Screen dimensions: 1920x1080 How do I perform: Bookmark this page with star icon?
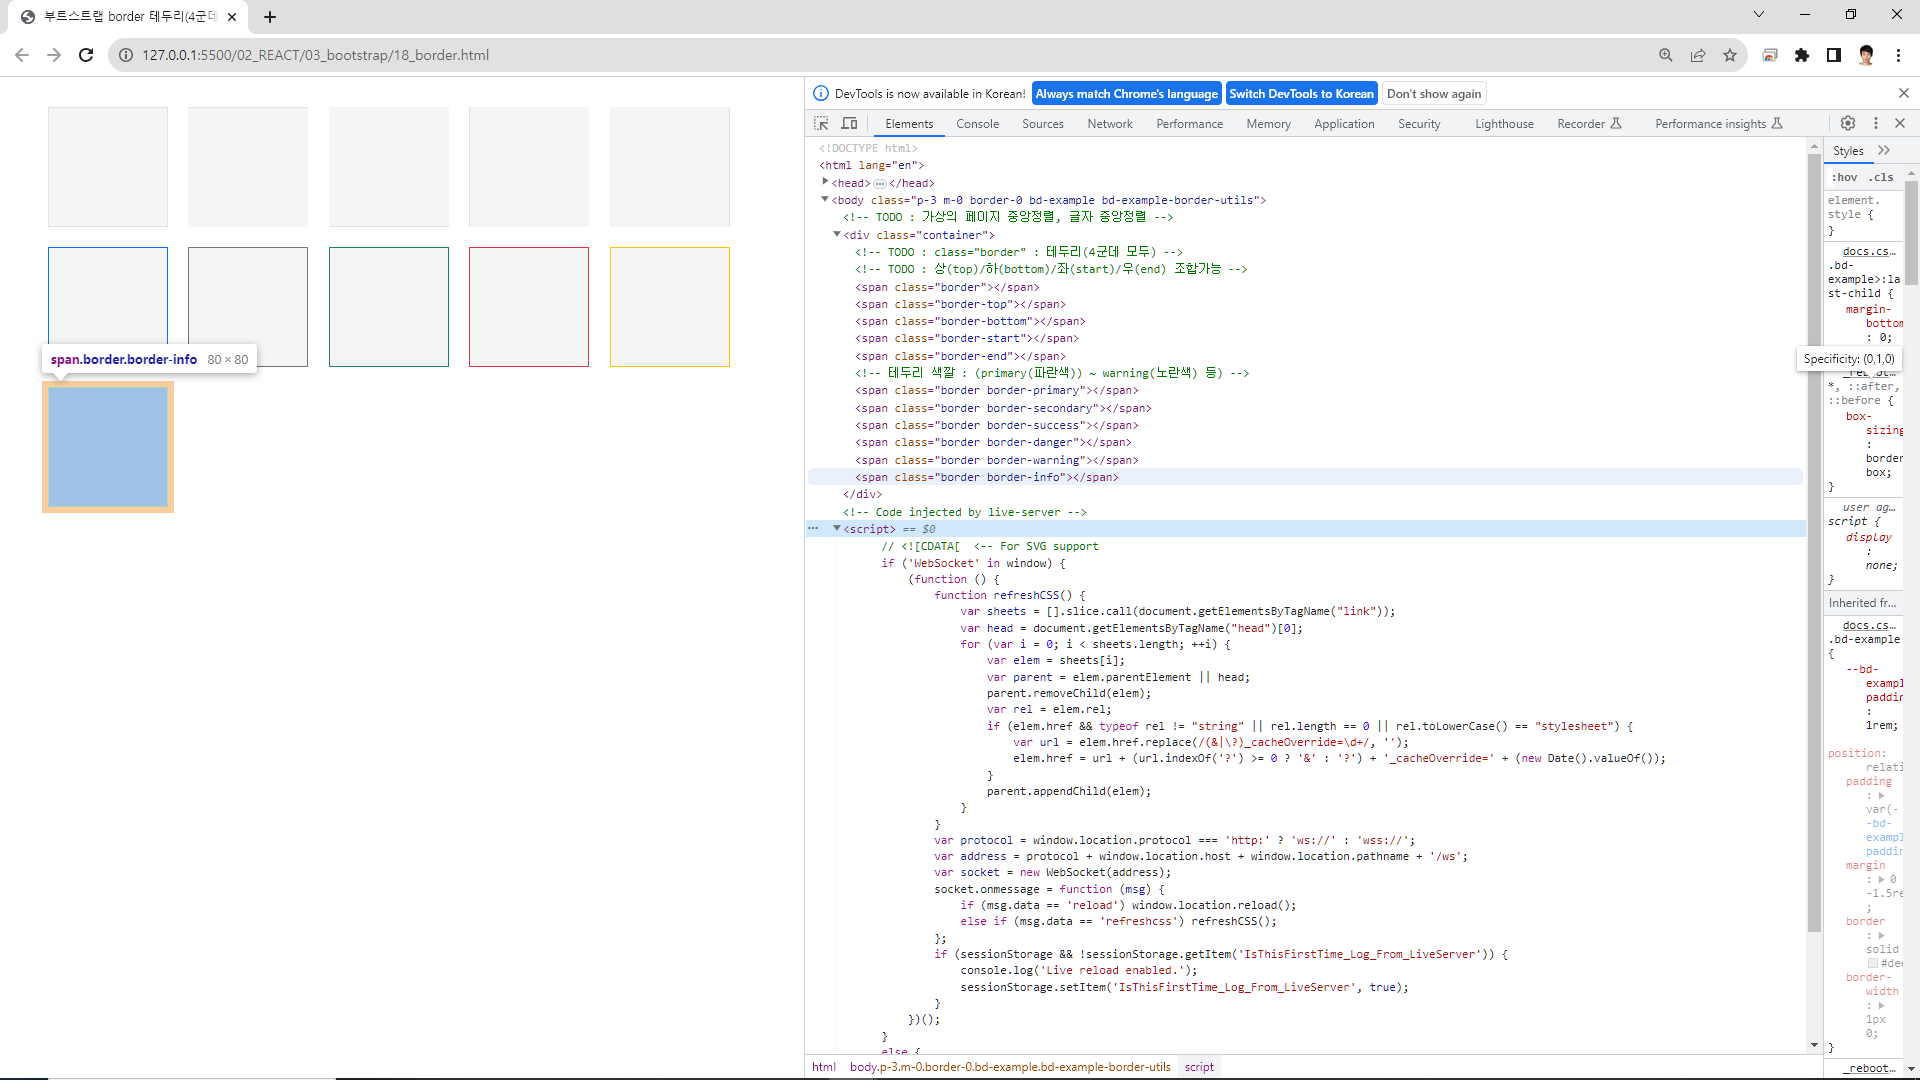tap(1730, 55)
